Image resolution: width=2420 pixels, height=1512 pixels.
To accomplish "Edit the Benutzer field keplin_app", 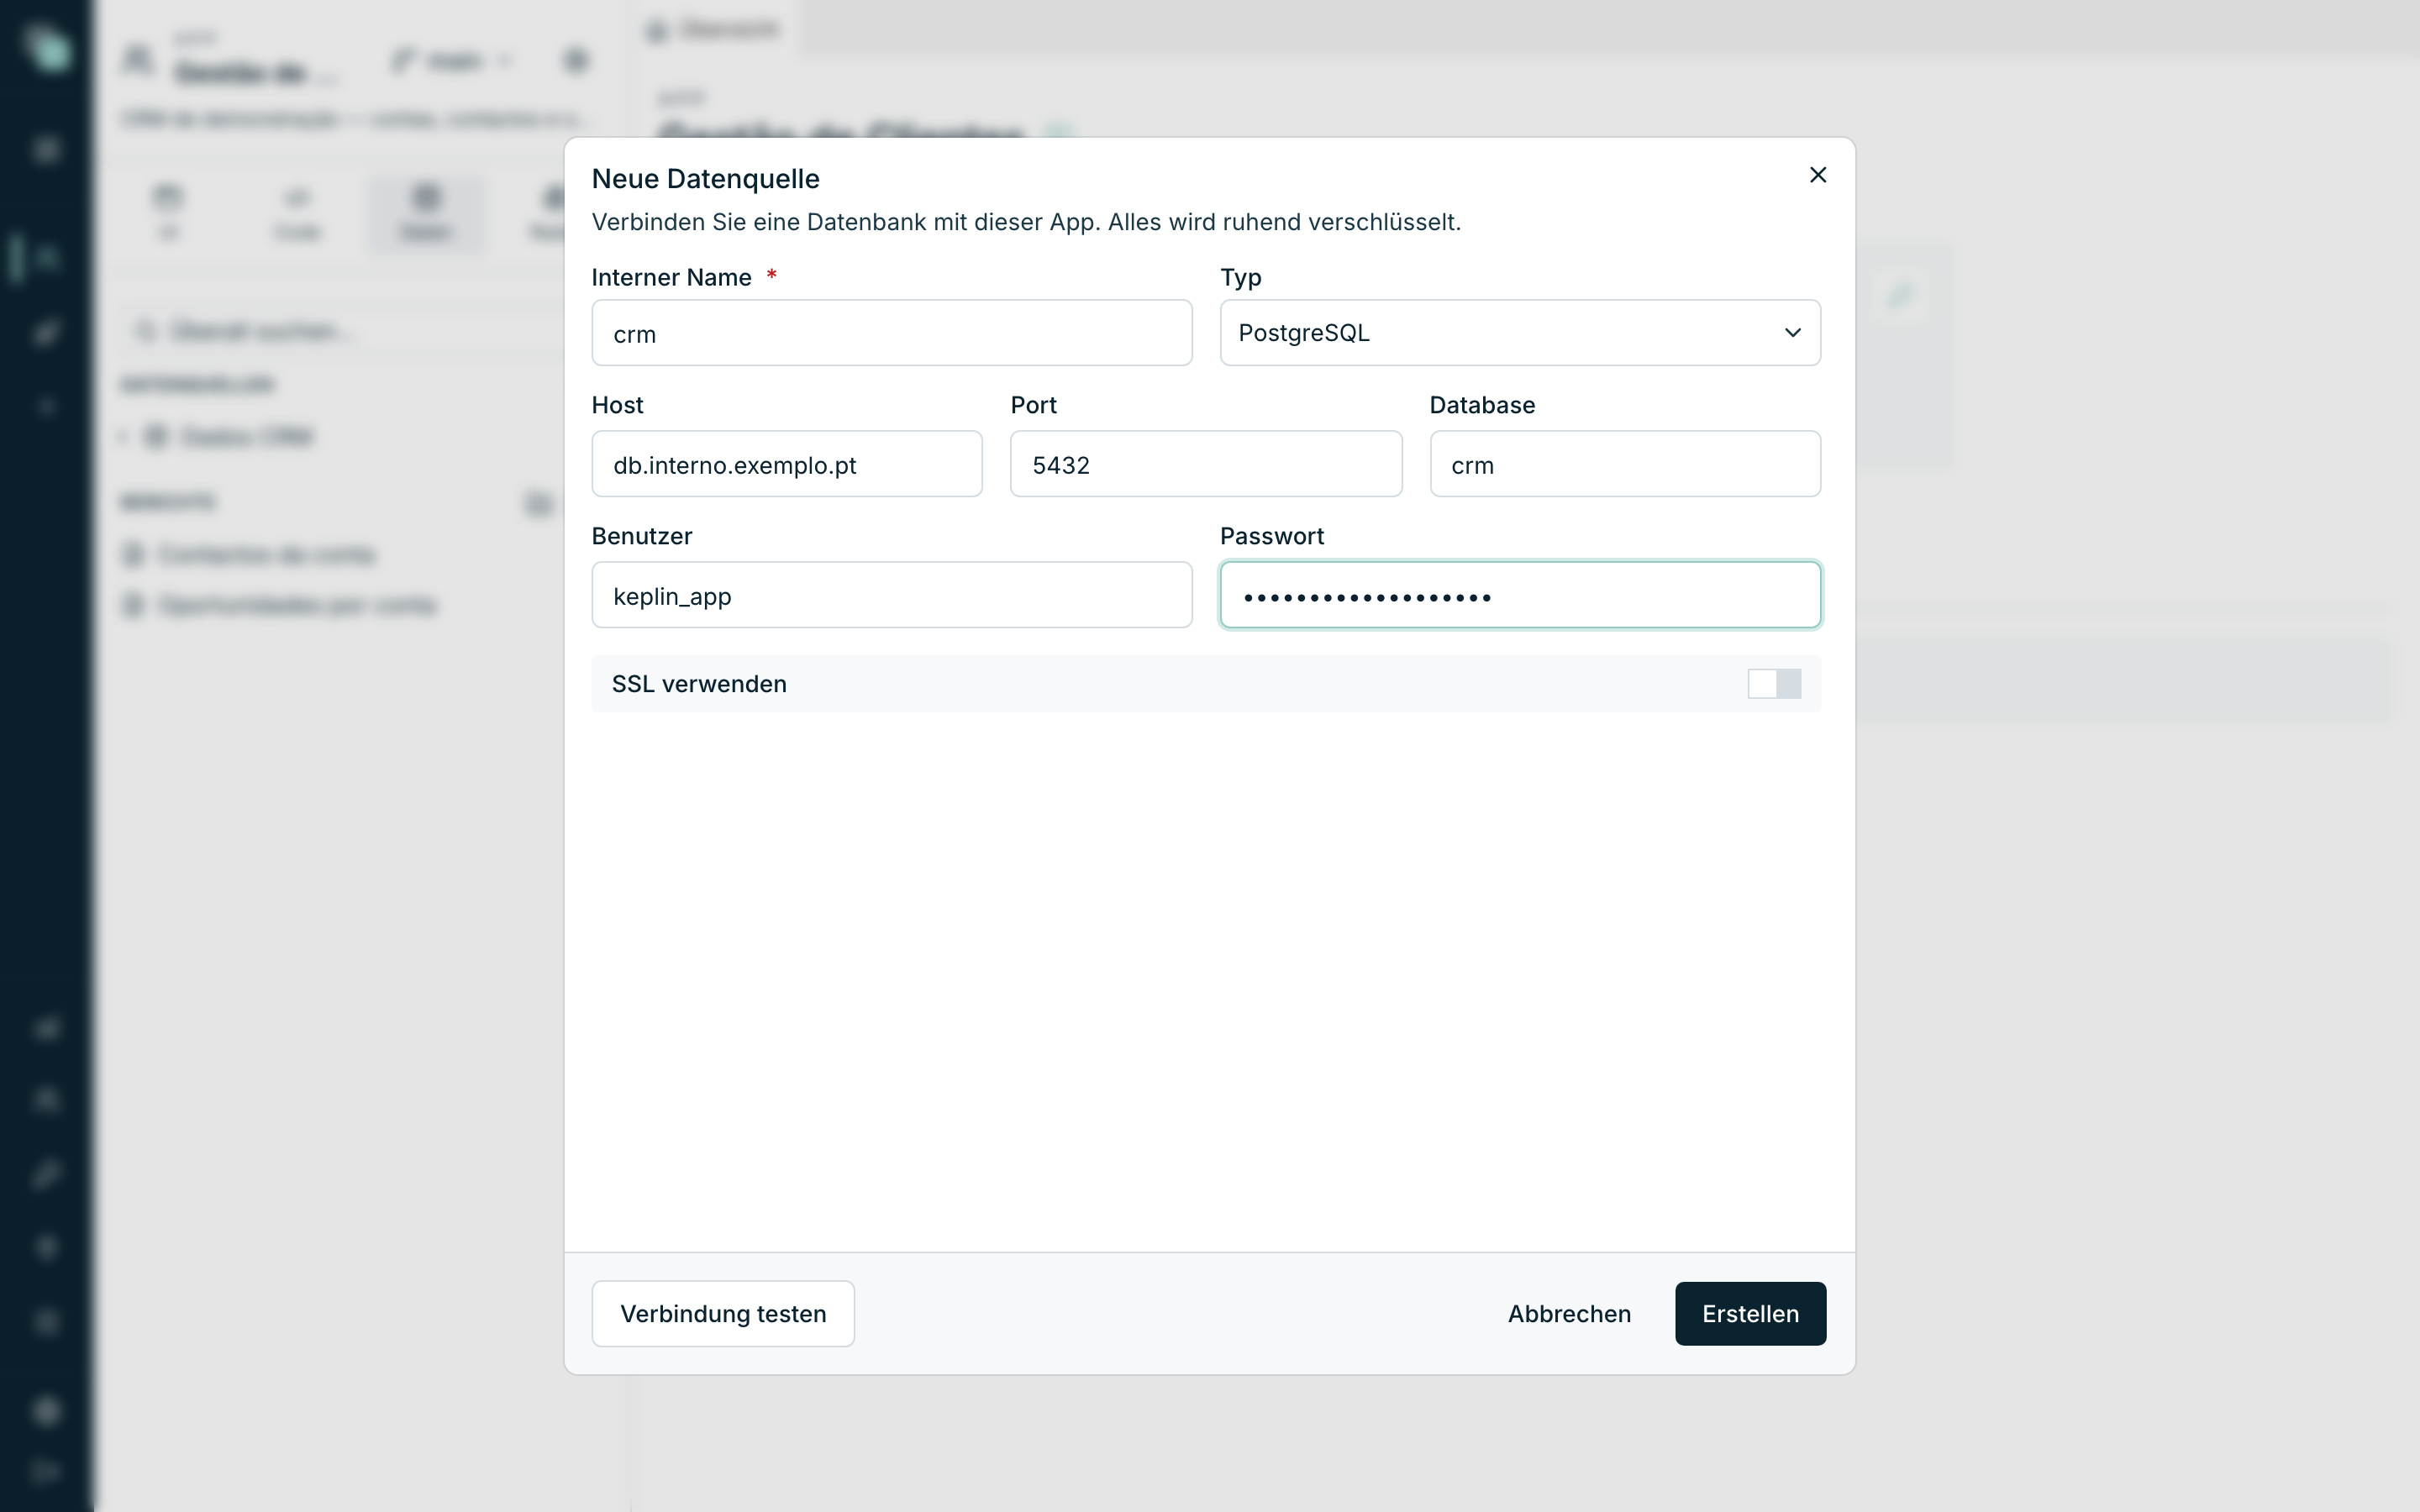I will click(891, 595).
